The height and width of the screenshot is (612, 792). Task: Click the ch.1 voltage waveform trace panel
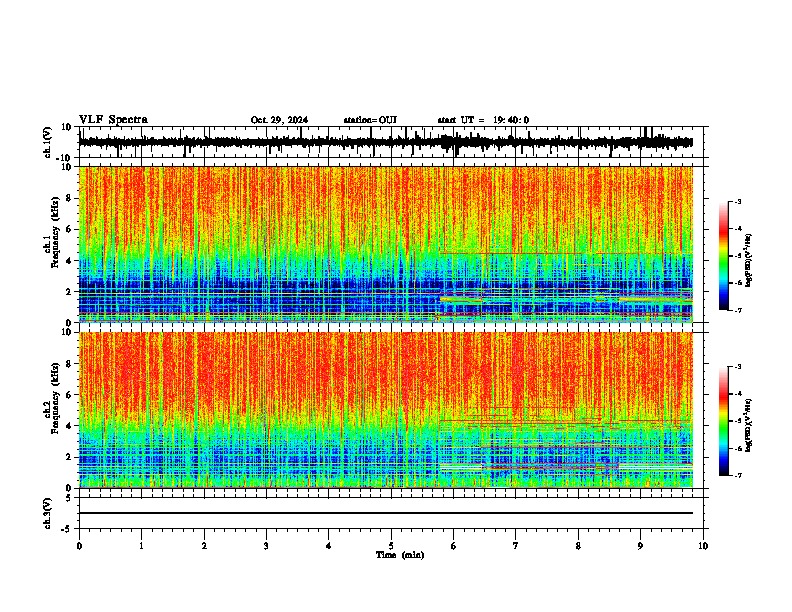coord(391,142)
